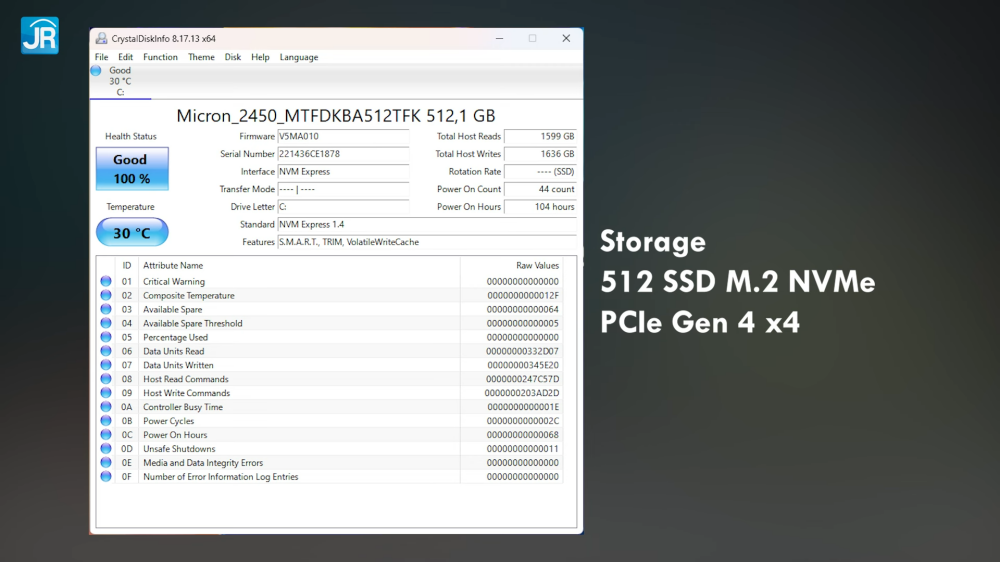Screen dimensions: 1000x562
Task: Click the 30 °C temperature button
Action: (132, 232)
